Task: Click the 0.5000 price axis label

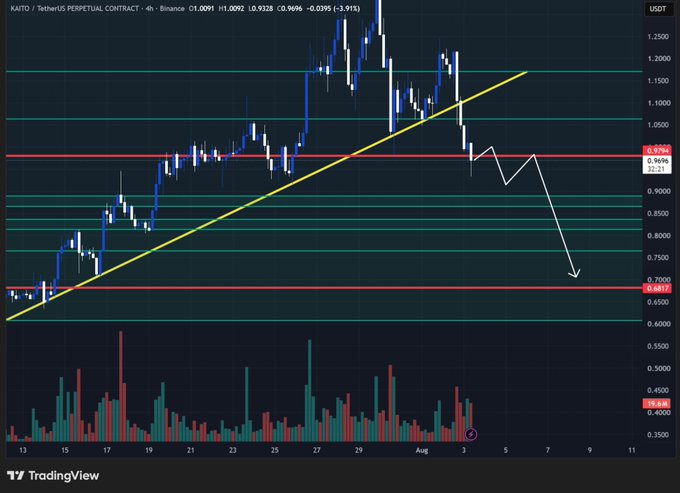Action: click(658, 368)
